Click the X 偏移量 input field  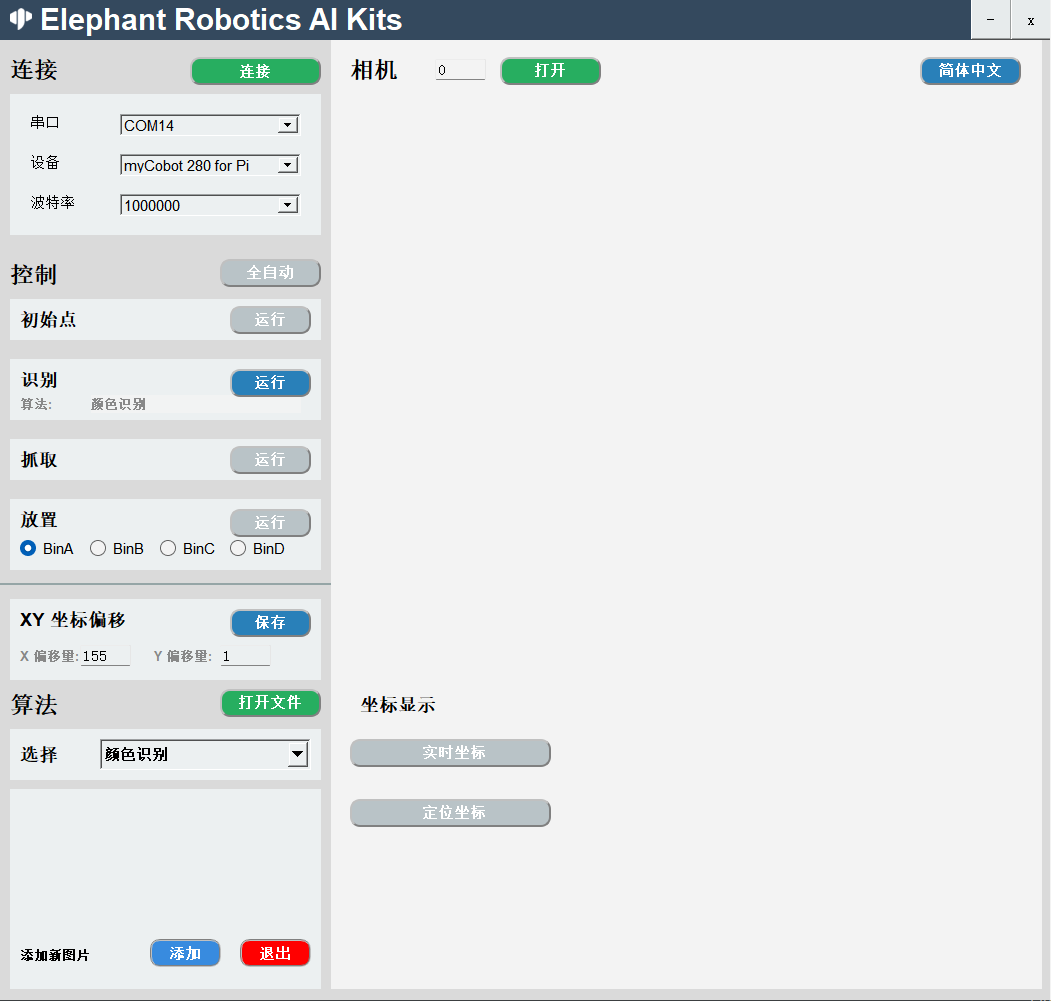pyautogui.click(x=105, y=657)
